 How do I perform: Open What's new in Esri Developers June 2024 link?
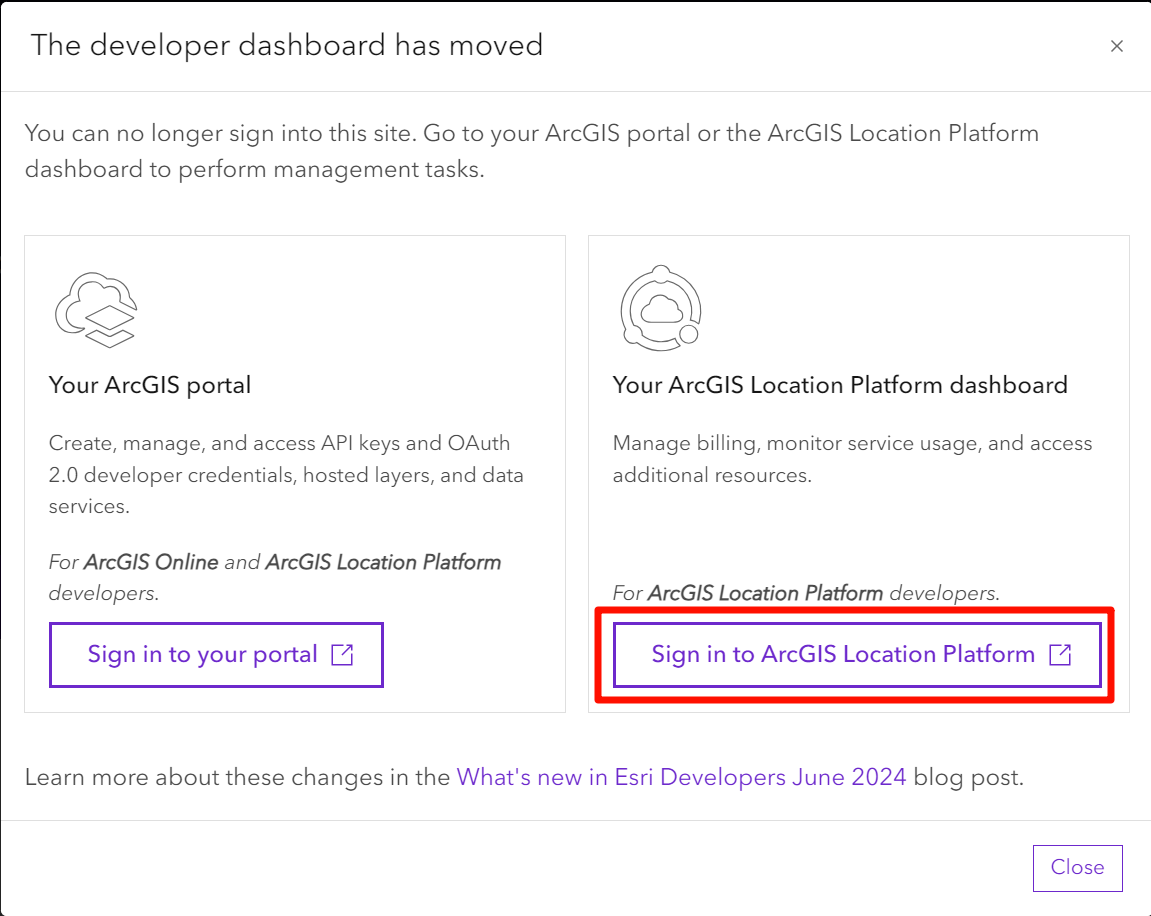tap(681, 777)
